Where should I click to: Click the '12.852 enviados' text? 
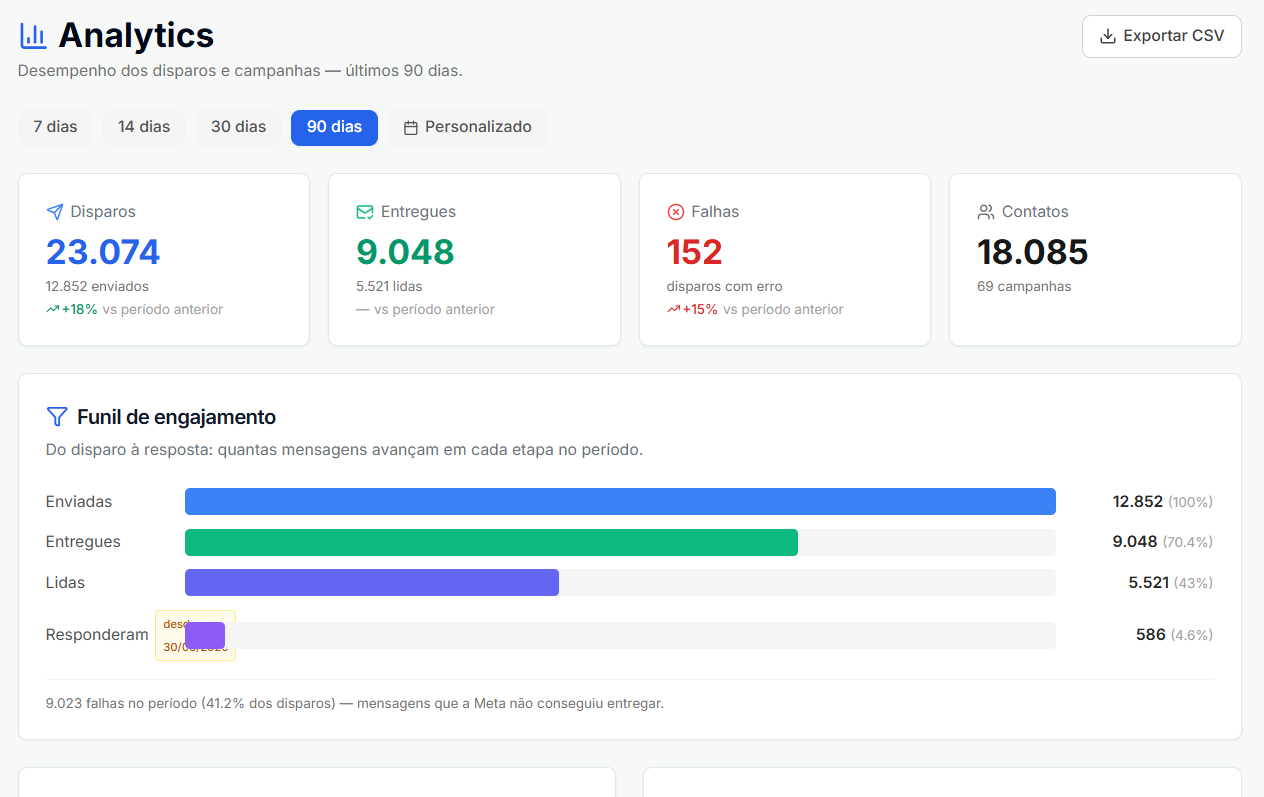click(97, 287)
